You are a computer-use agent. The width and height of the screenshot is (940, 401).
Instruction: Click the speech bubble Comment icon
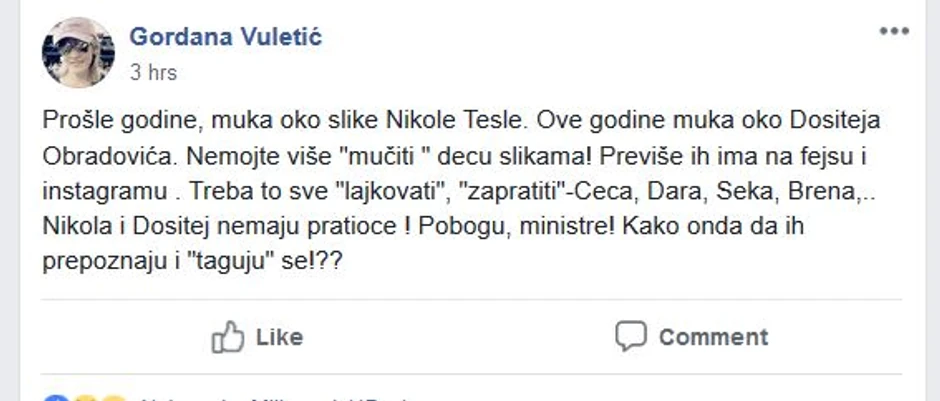pos(631,337)
